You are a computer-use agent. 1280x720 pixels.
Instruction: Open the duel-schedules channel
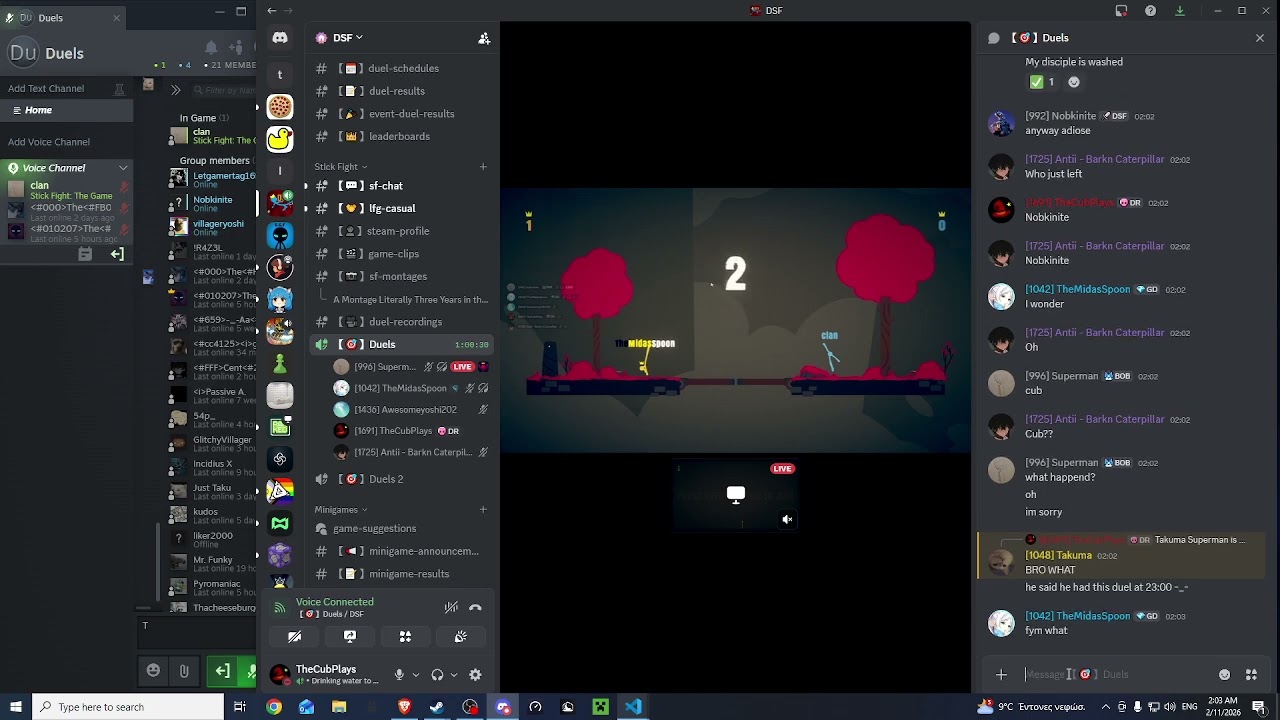[x=400, y=68]
